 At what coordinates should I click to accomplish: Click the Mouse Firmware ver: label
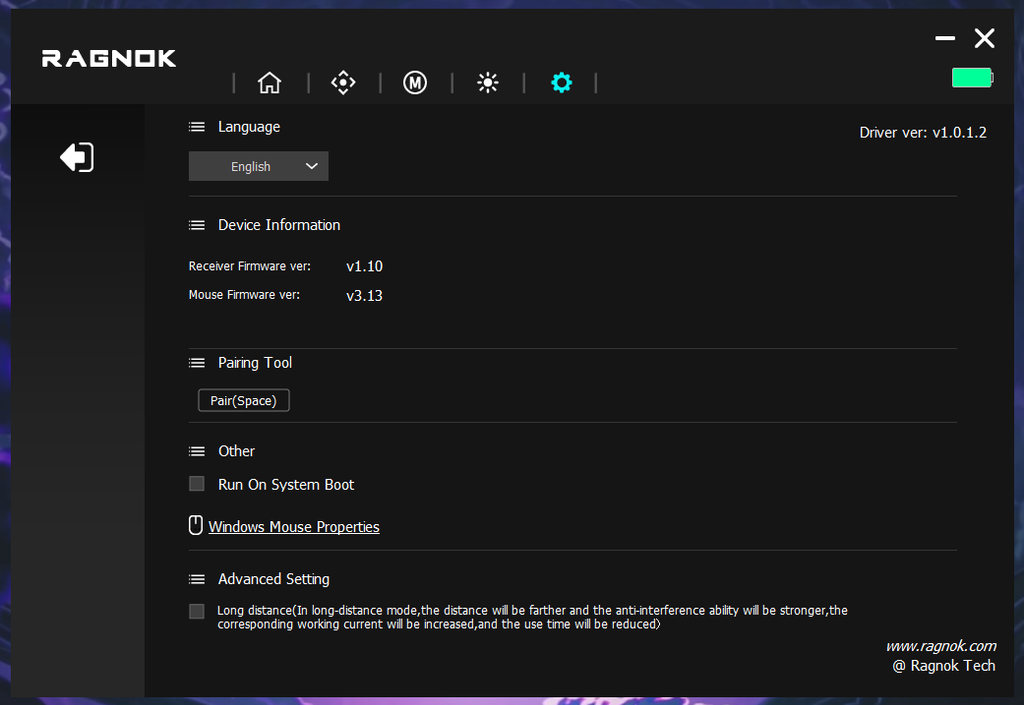point(244,295)
